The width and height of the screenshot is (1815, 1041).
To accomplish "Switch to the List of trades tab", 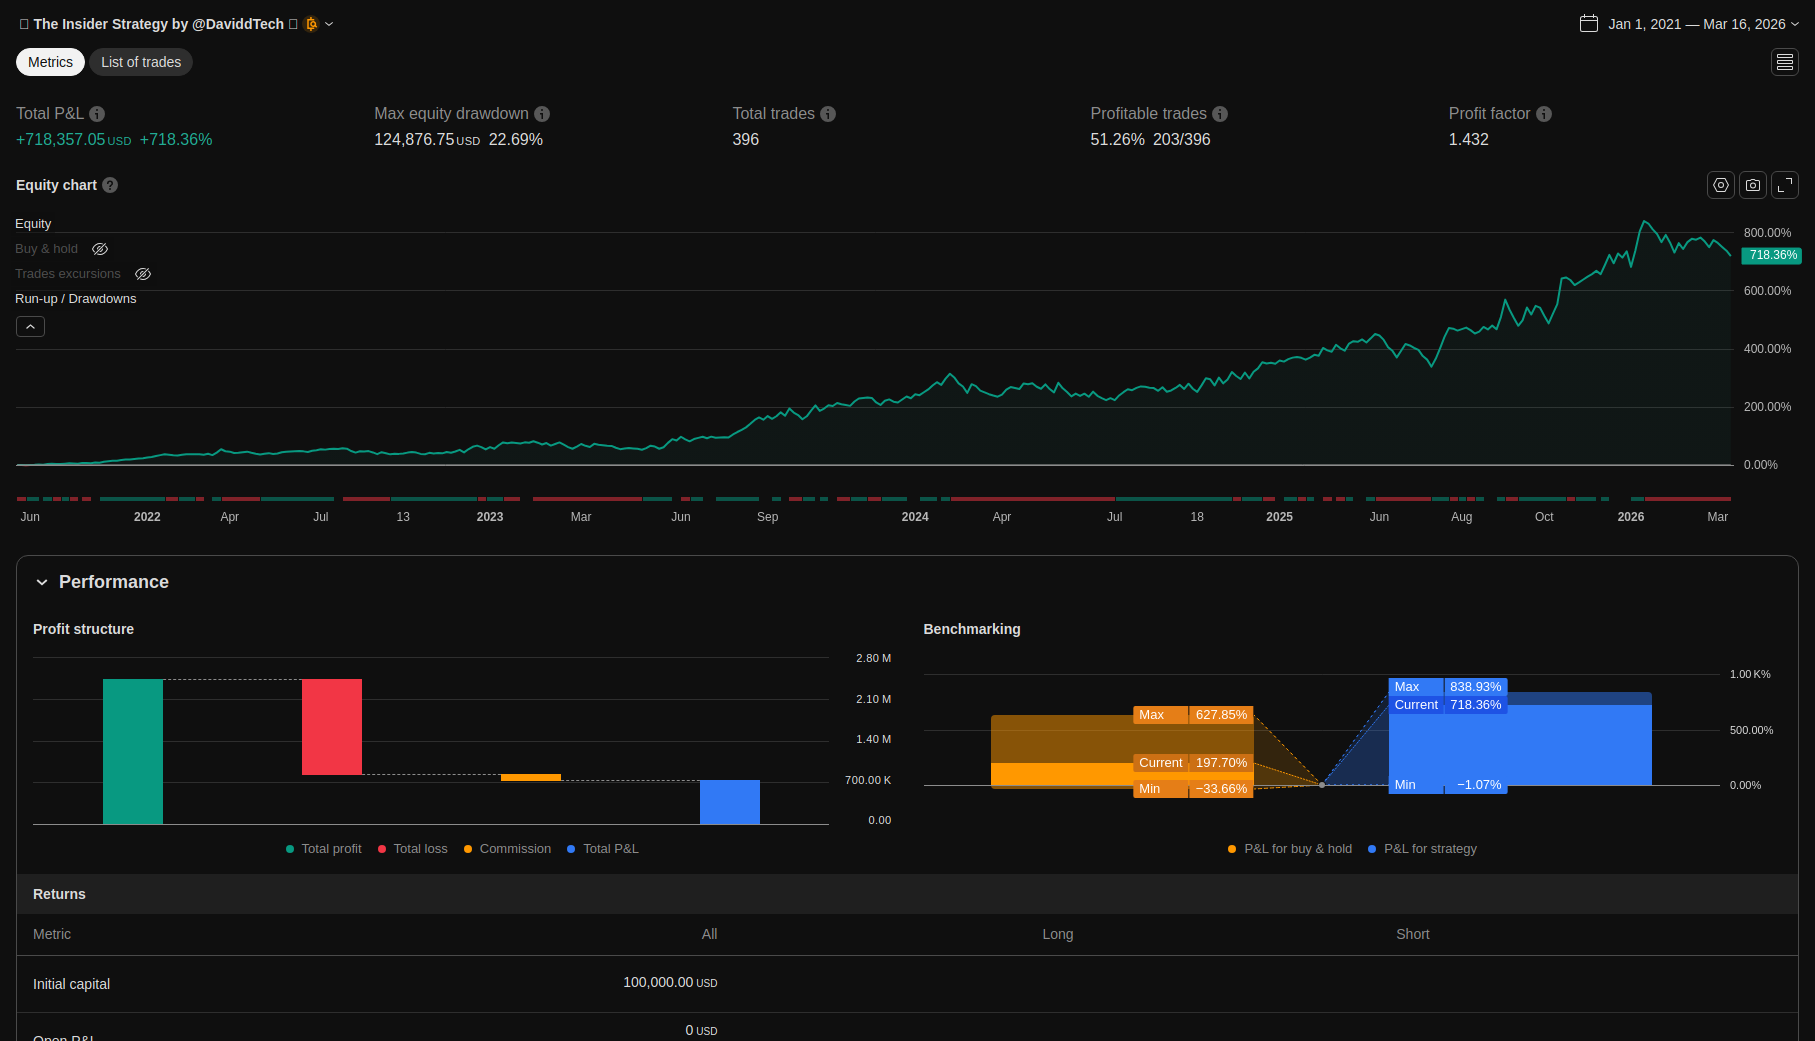I will coord(141,62).
